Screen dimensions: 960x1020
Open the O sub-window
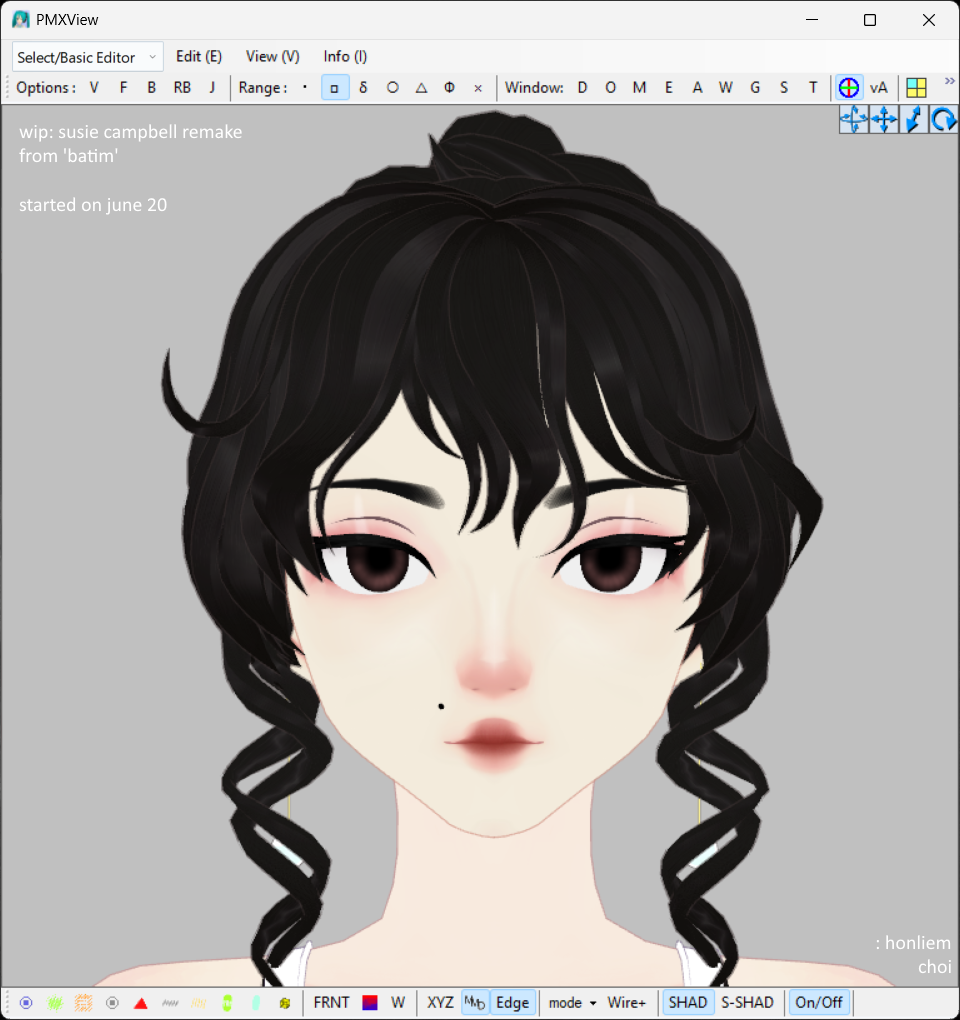[610, 88]
